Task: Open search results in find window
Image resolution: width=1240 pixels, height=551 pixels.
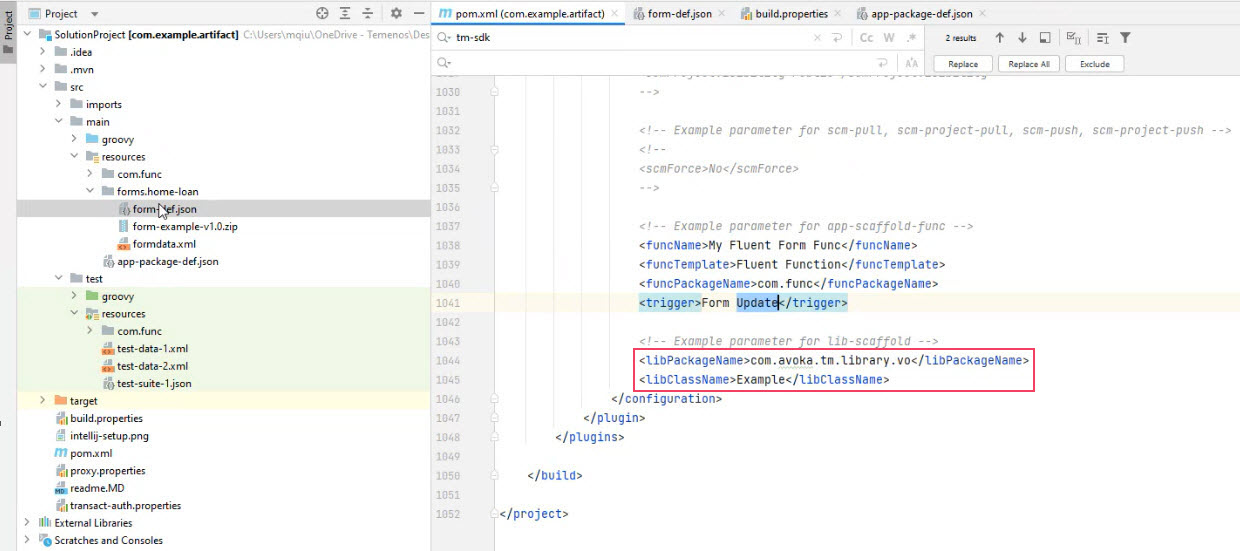Action: (x=1045, y=38)
